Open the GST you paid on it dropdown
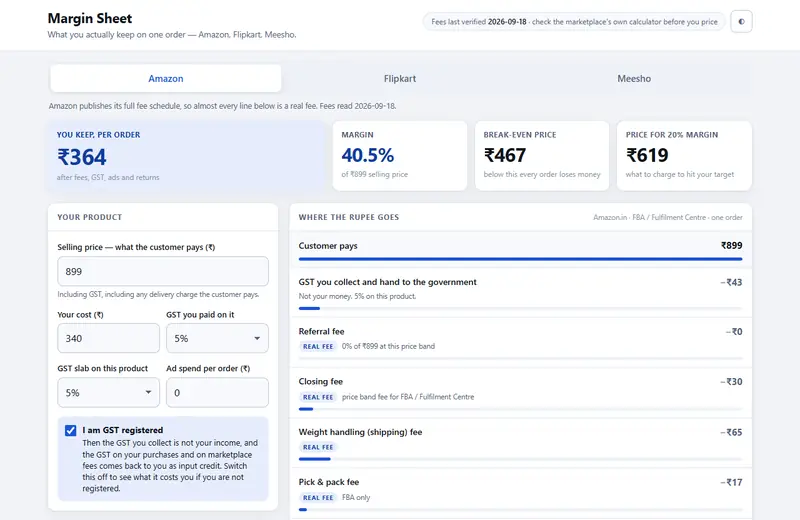The width and height of the screenshot is (800, 520). [217, 338]
